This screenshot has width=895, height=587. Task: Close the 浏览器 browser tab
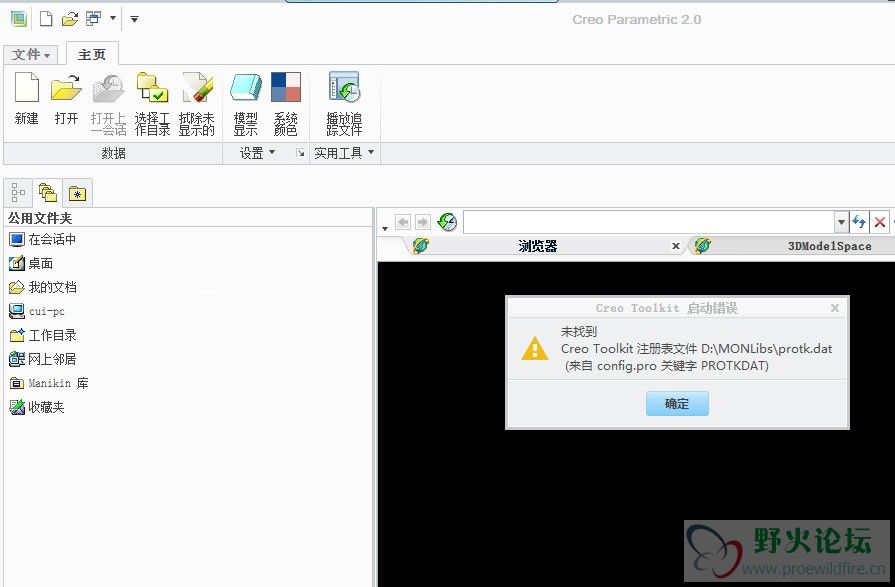[x=676, y=246]
